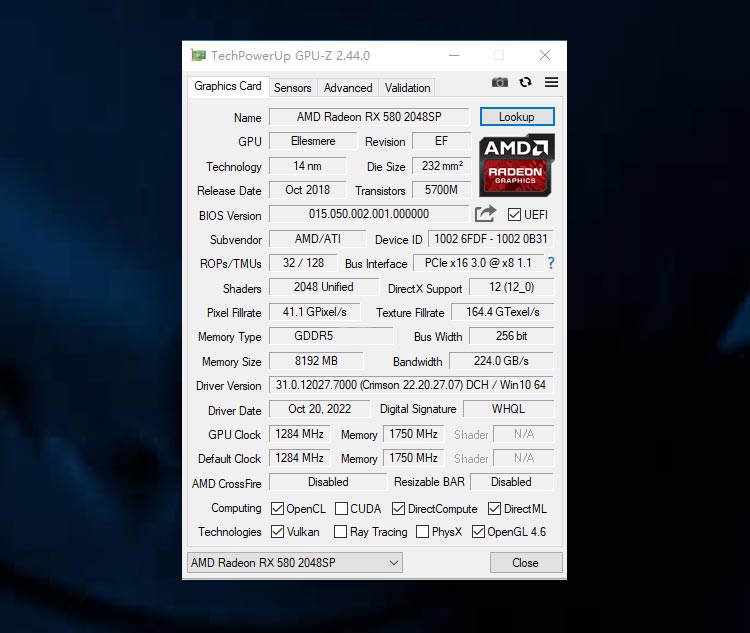The width and height of the screenshot is (750, 633).
Task: Close GPU-Z with the title bar X
Action: point(545,56)
